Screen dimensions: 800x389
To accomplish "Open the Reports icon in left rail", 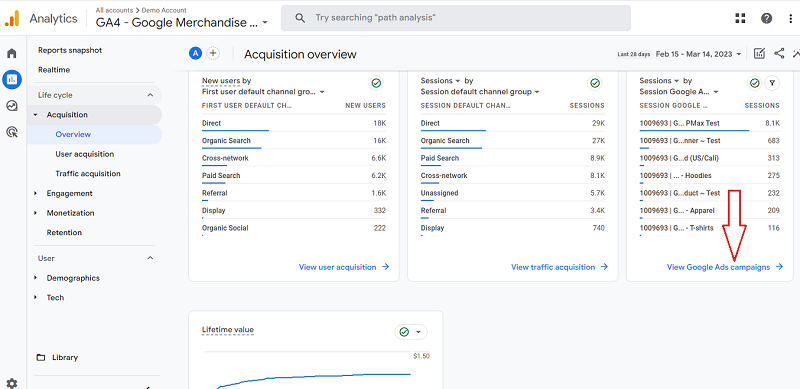I will point(12,80).
